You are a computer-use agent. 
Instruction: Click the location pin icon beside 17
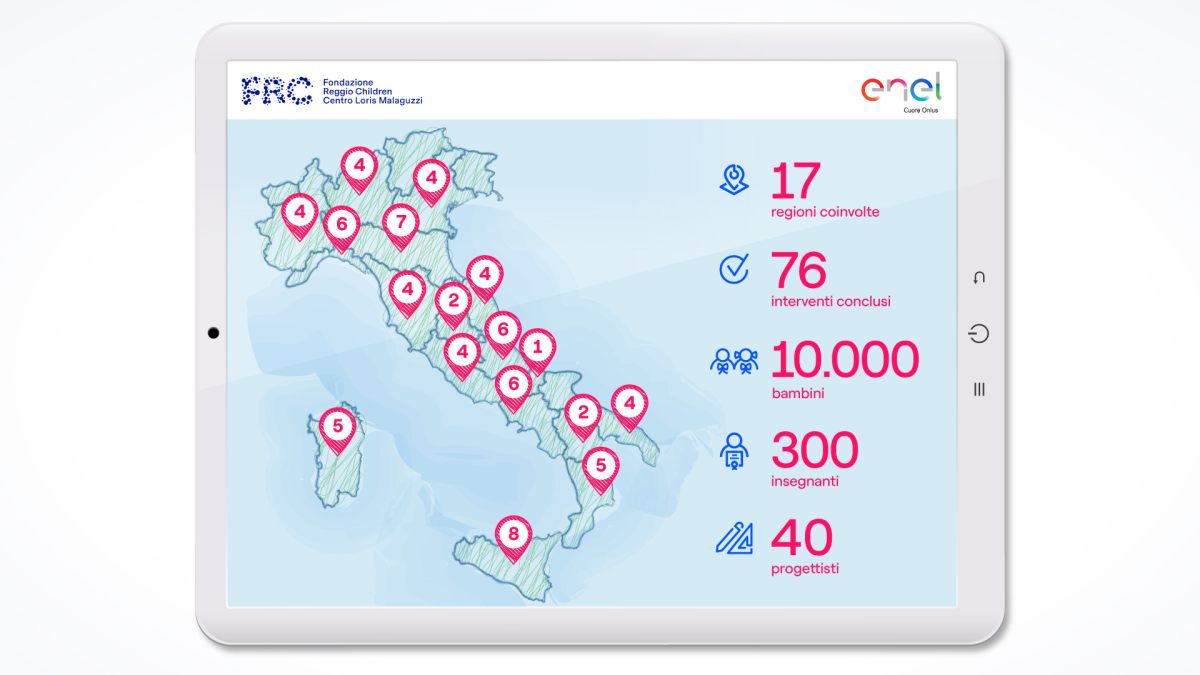(734, 181)
